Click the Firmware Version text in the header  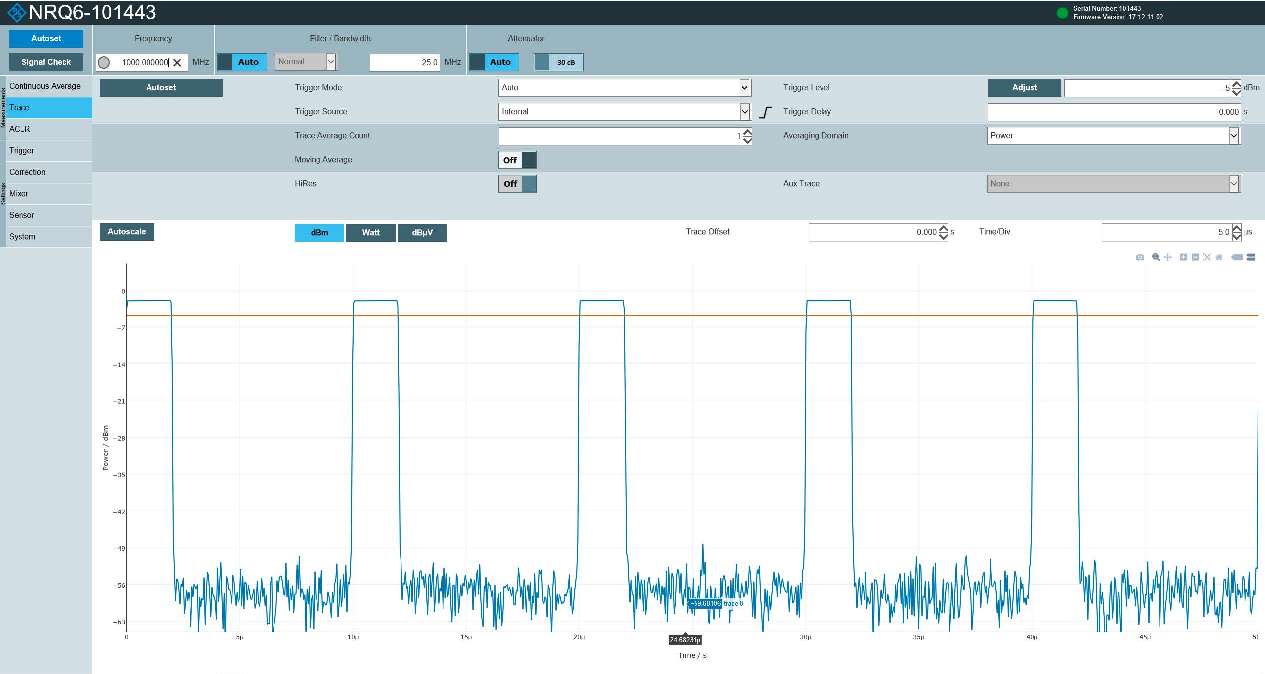coord(1118,17)
